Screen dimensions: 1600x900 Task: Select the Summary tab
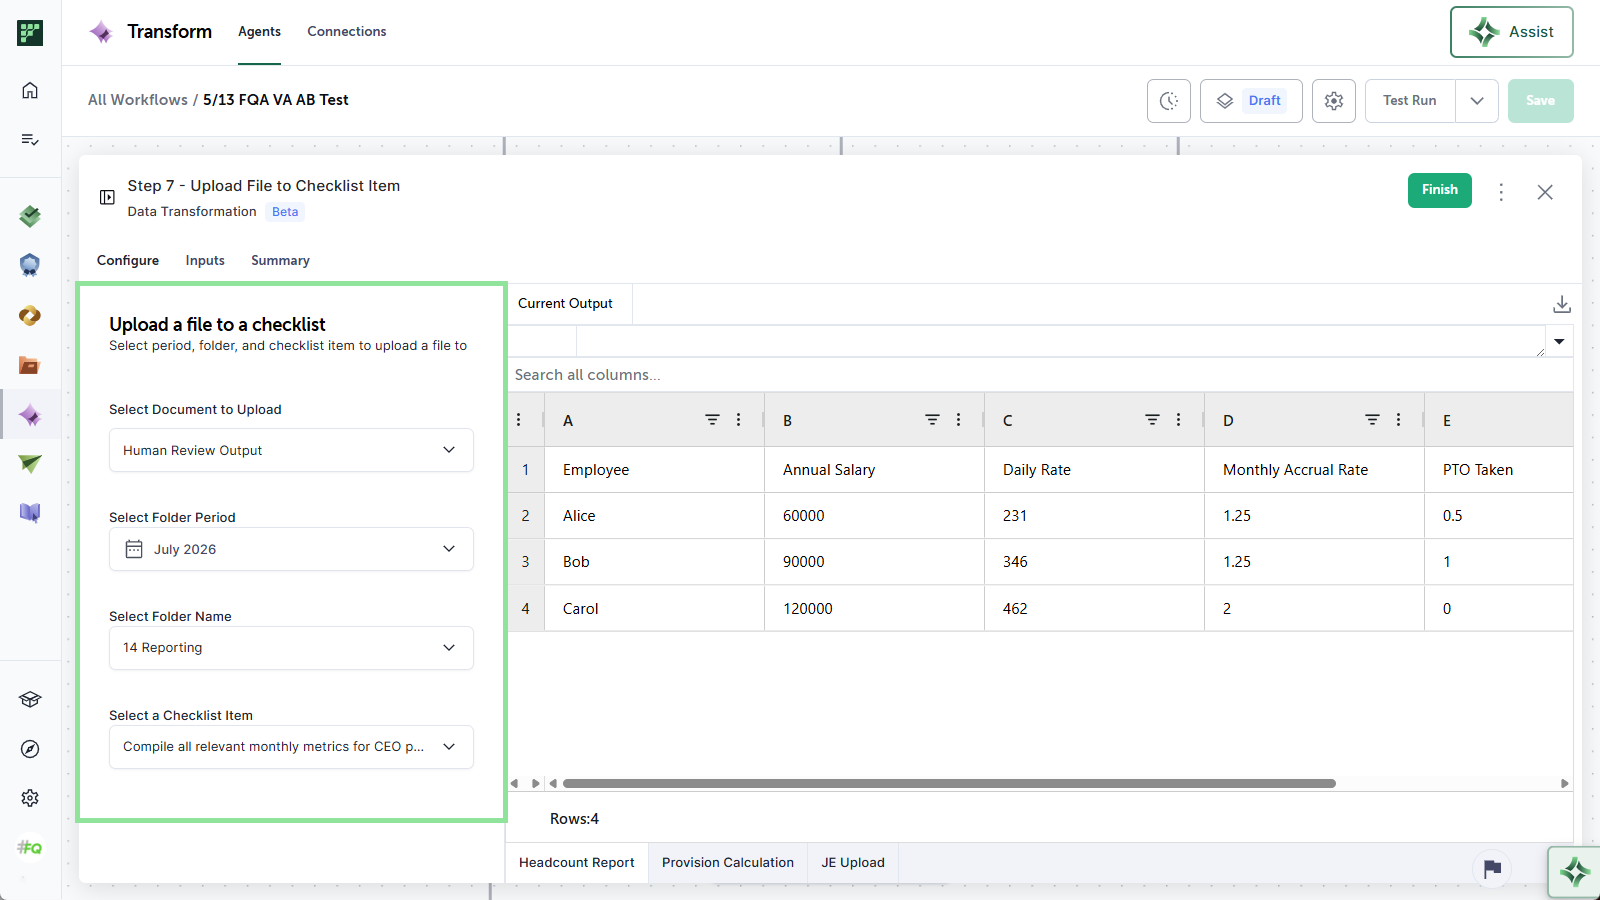(280, 260)
